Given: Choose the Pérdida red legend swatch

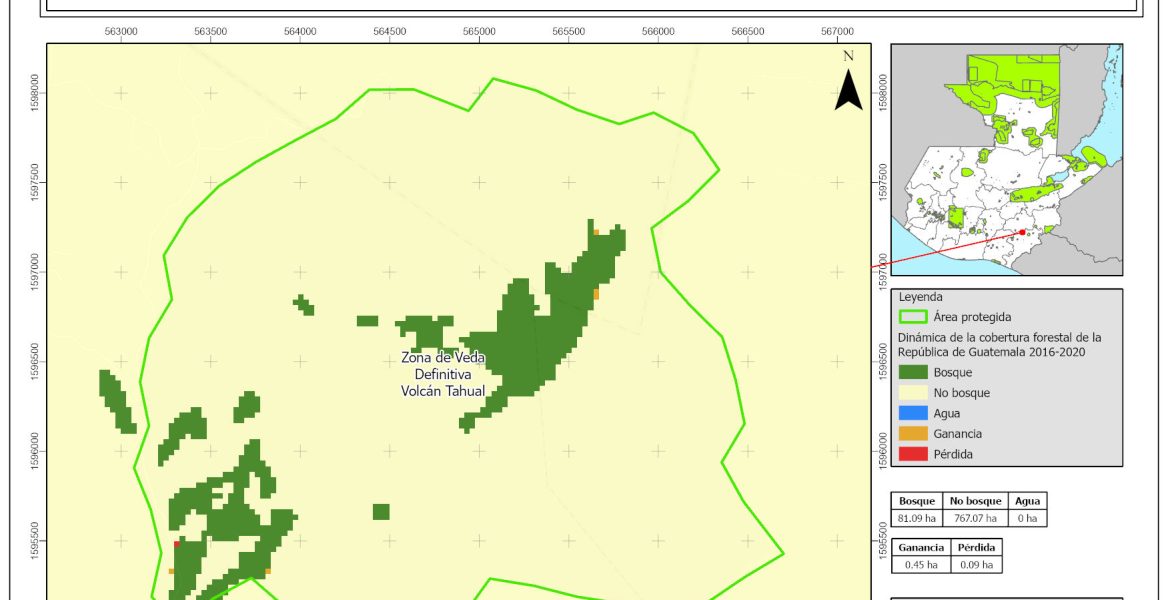Looking at the screenshot, I should [x=912, y=454].
